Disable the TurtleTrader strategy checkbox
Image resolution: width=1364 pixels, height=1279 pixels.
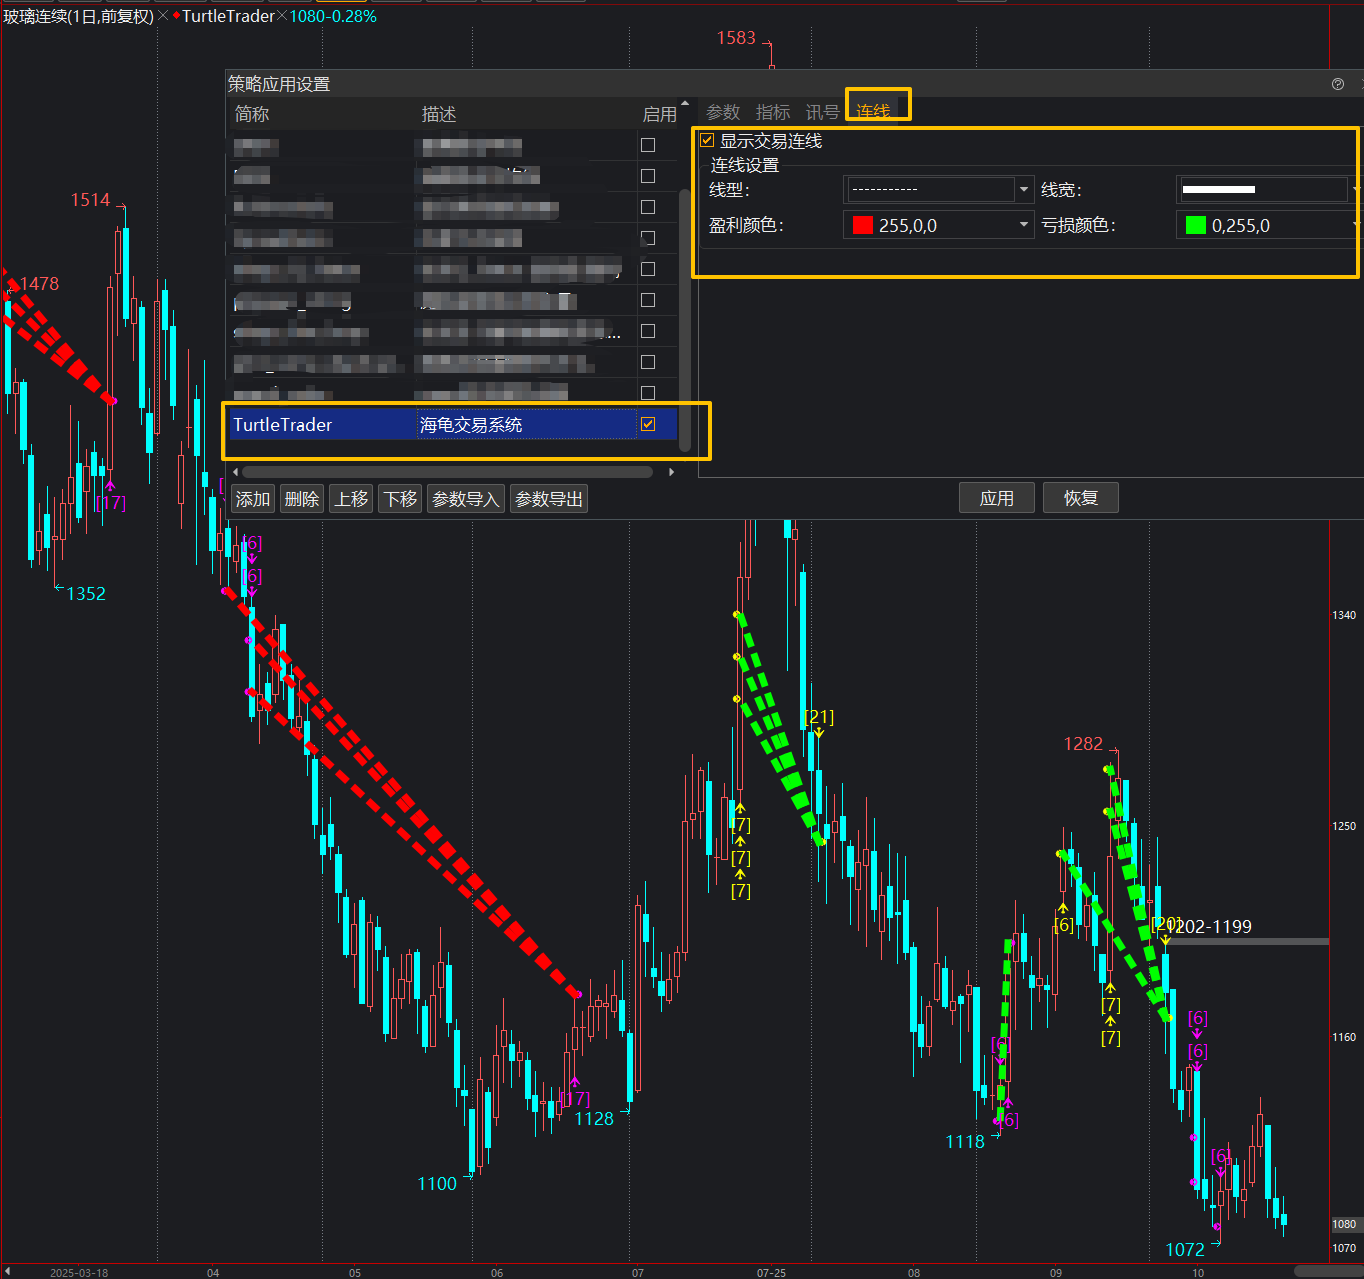pyautogui.click(x=648, y=424)
